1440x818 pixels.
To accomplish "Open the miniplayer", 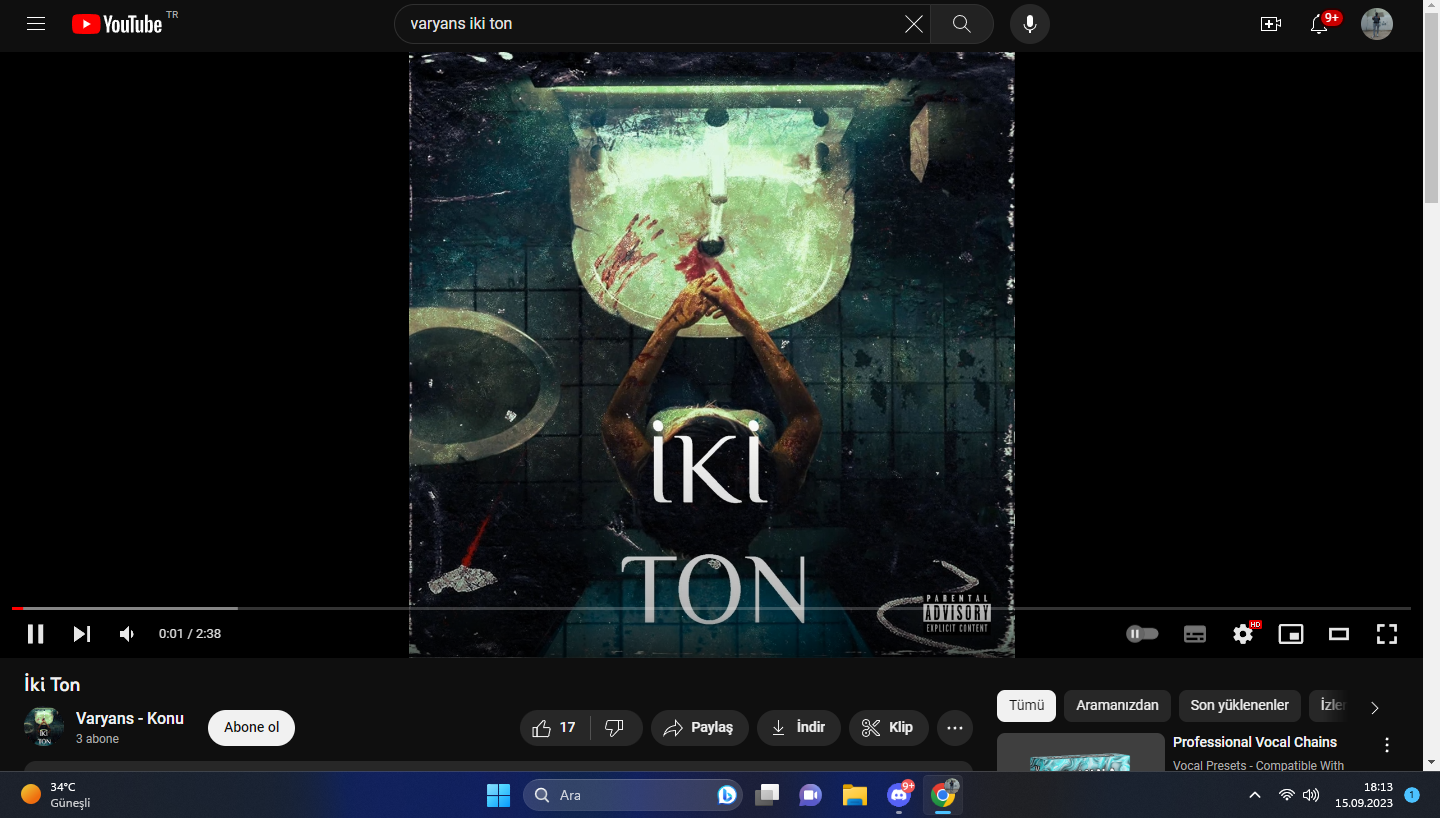I will coord(1291,634).
